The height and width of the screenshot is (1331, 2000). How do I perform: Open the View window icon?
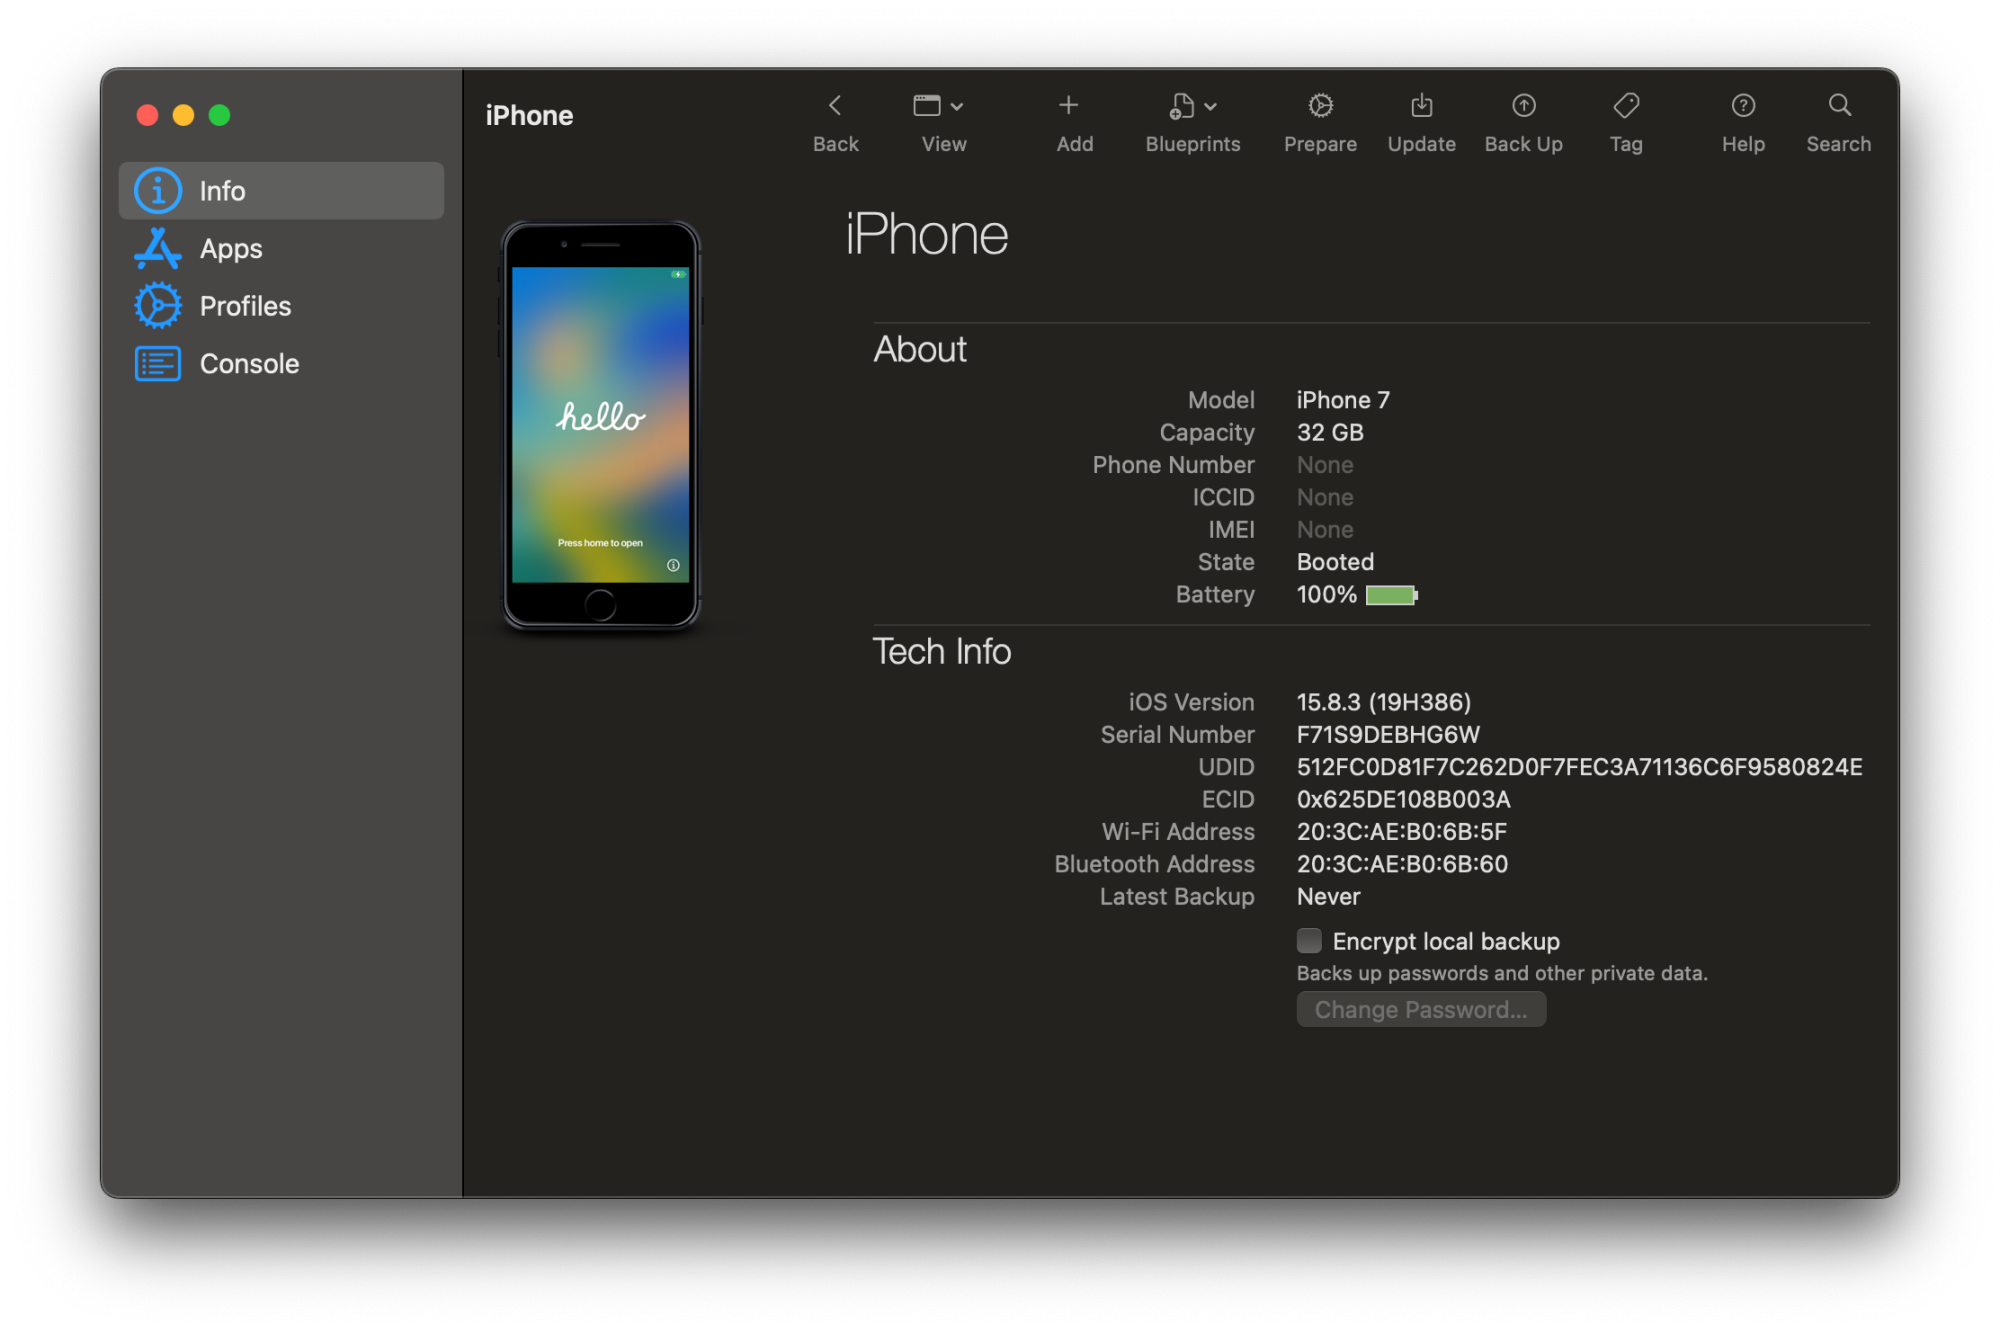pyautogui.click(x=927, y=105)
